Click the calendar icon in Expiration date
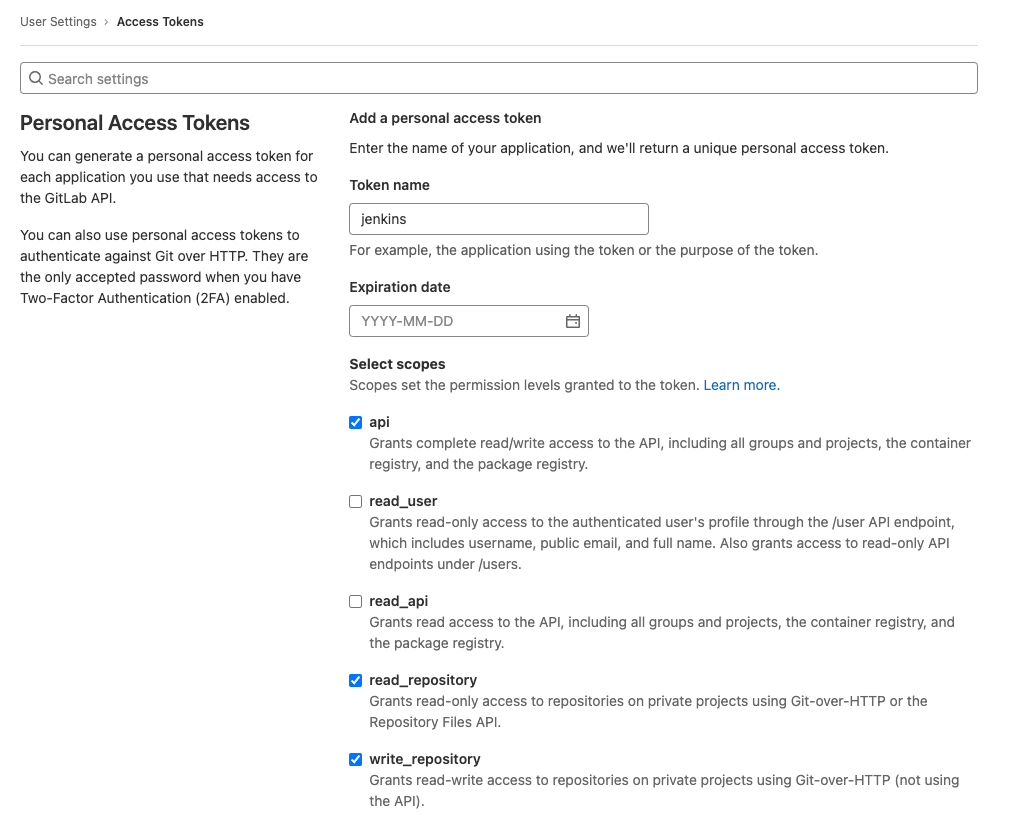 [573, 321]
